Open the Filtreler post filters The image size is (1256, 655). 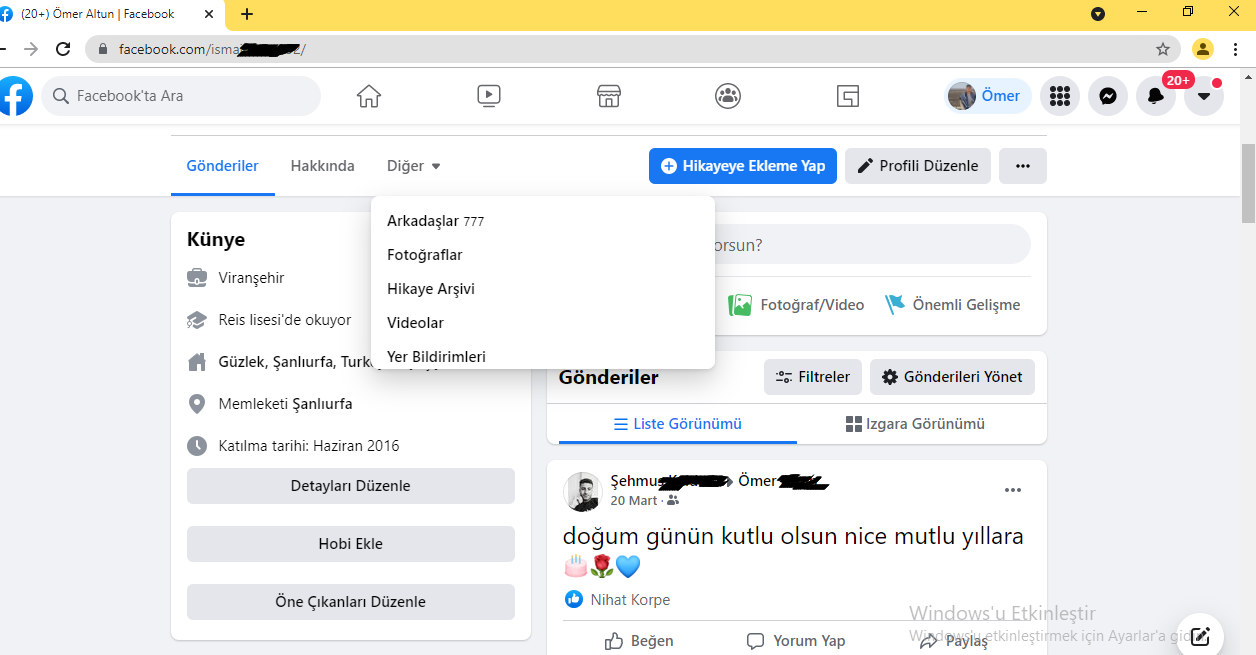point(813,377)
